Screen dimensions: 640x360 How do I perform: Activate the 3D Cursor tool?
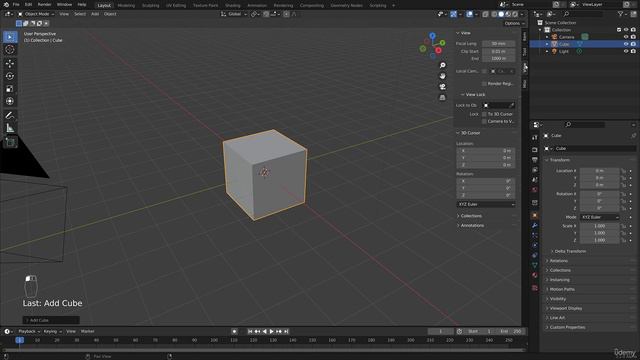point(10,49)
